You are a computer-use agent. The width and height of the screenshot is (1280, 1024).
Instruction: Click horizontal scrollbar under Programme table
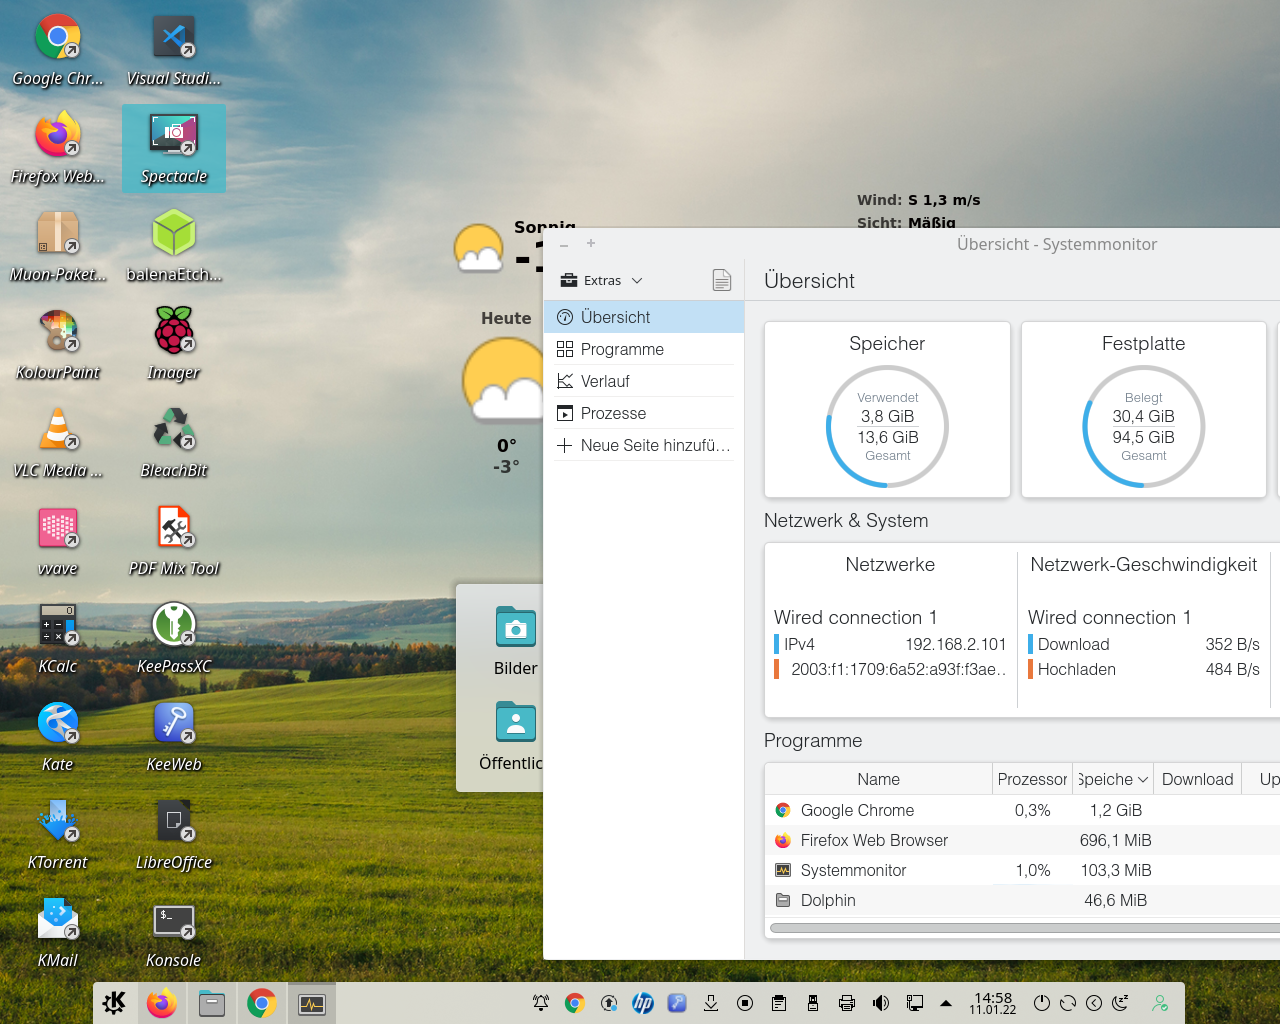click(1024, 928)
